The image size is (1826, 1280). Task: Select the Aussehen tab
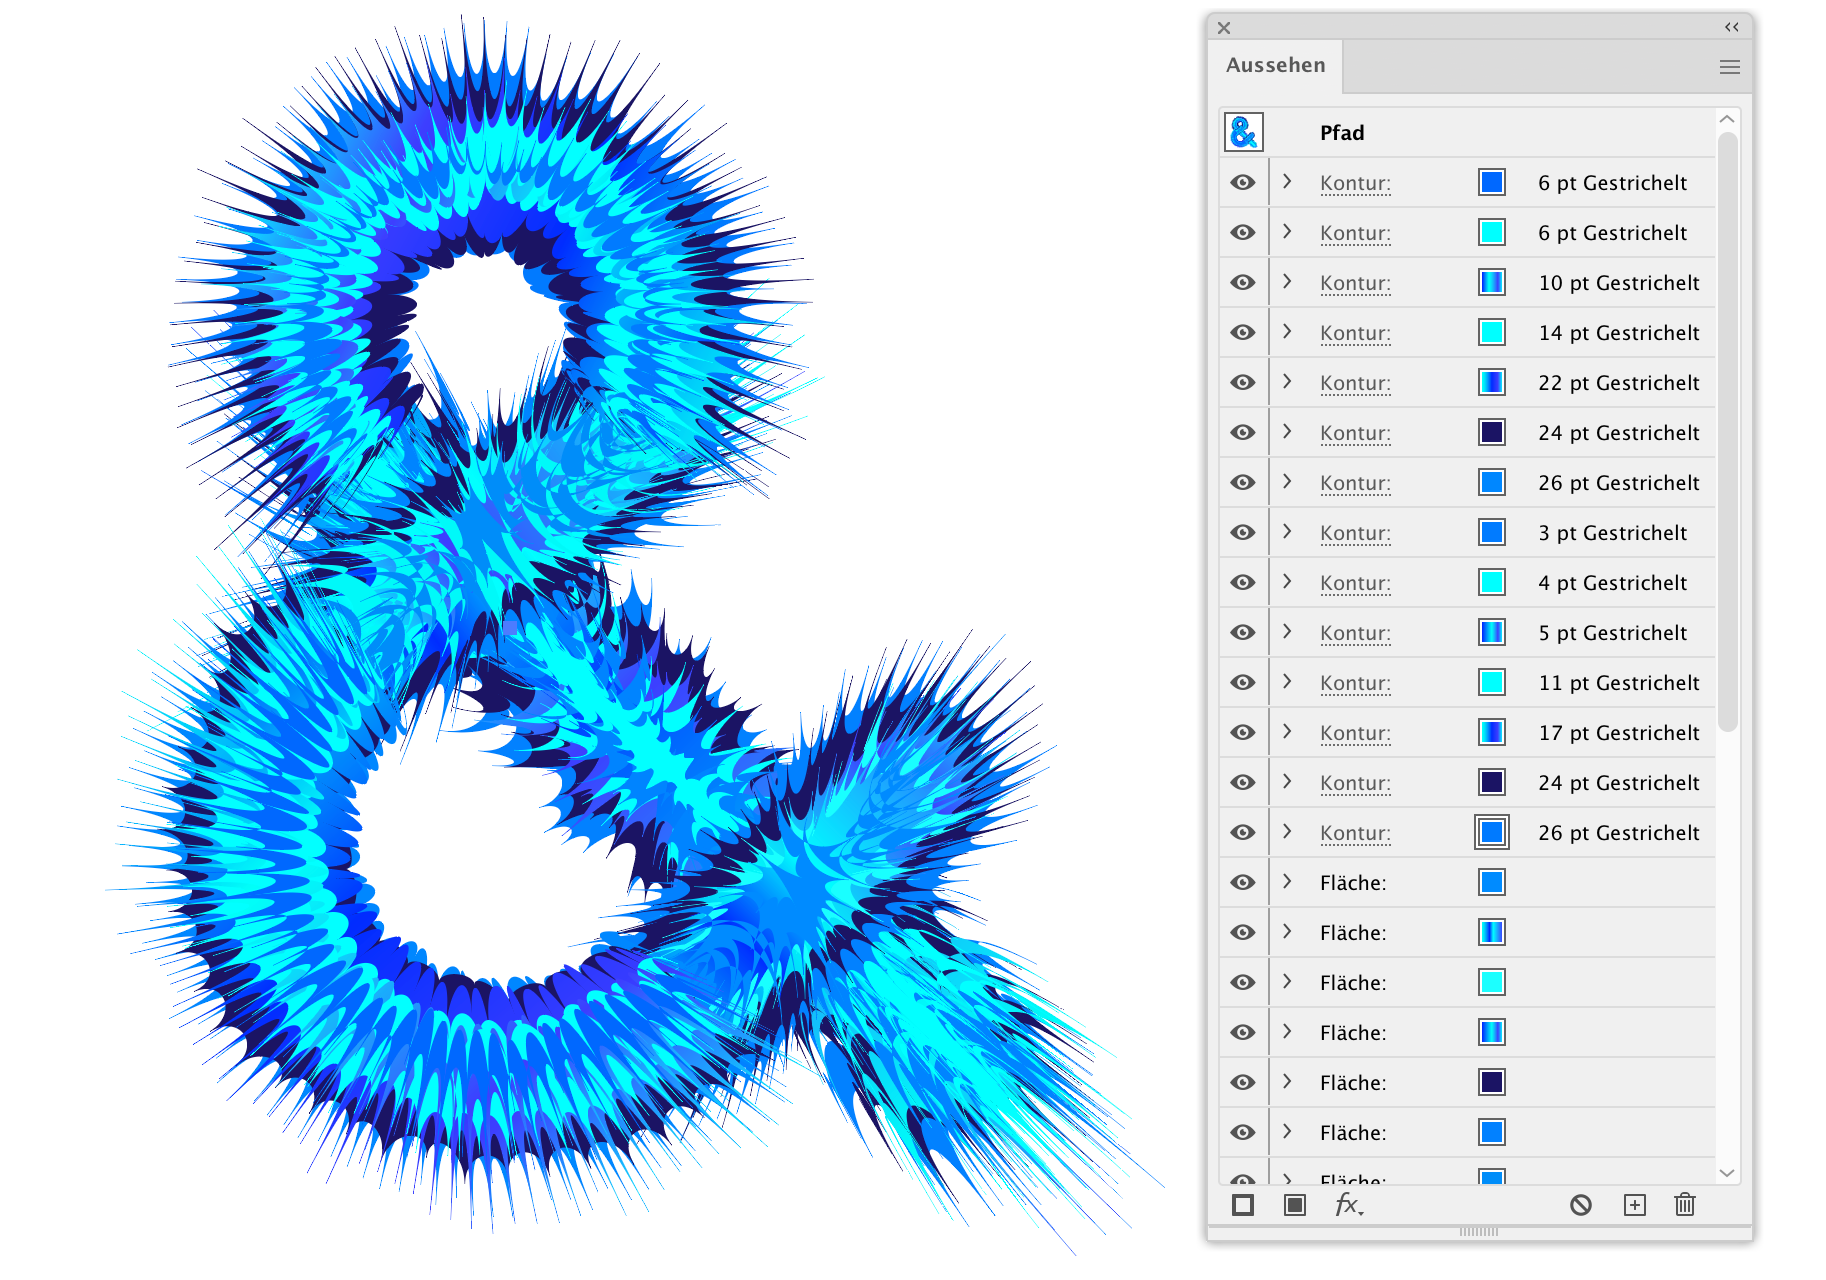click(x=1276, y=65)
